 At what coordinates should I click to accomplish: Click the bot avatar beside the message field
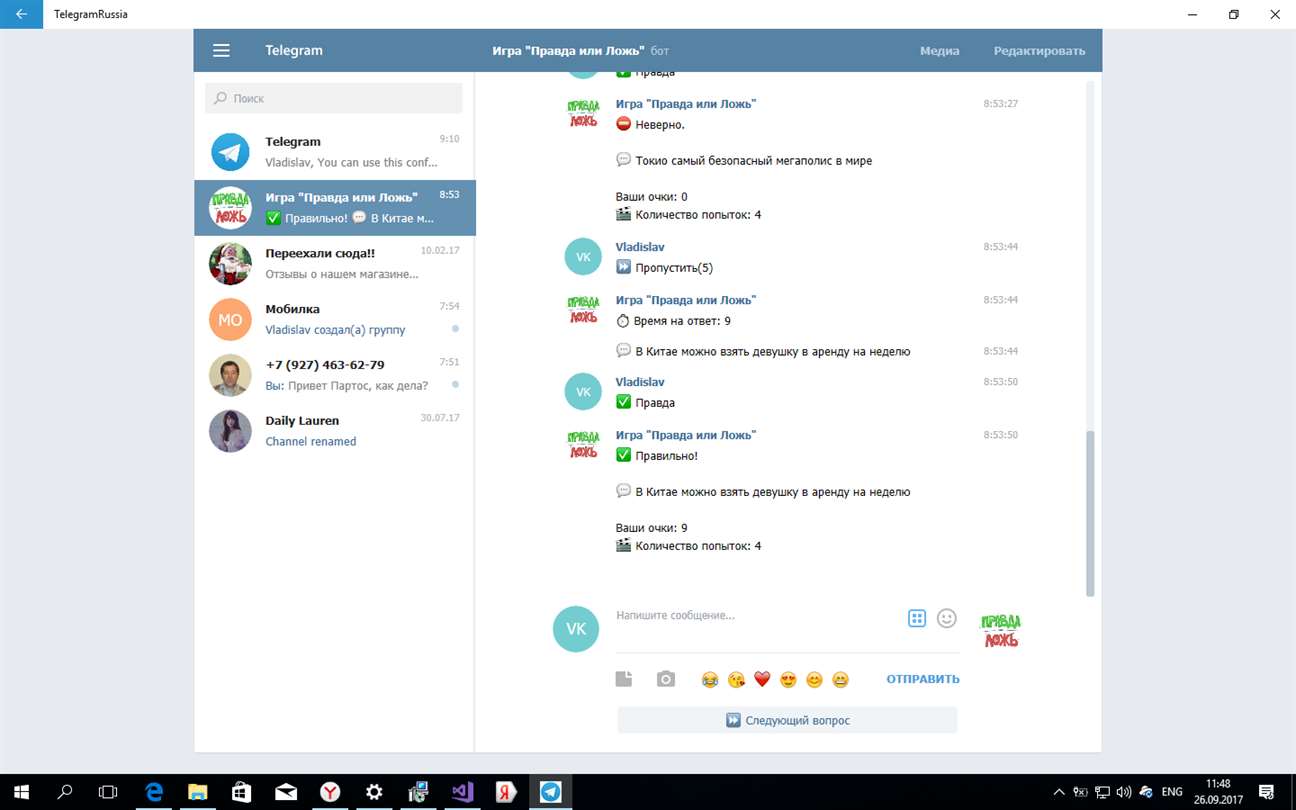pyautogui.click(x=1000, y=630)
